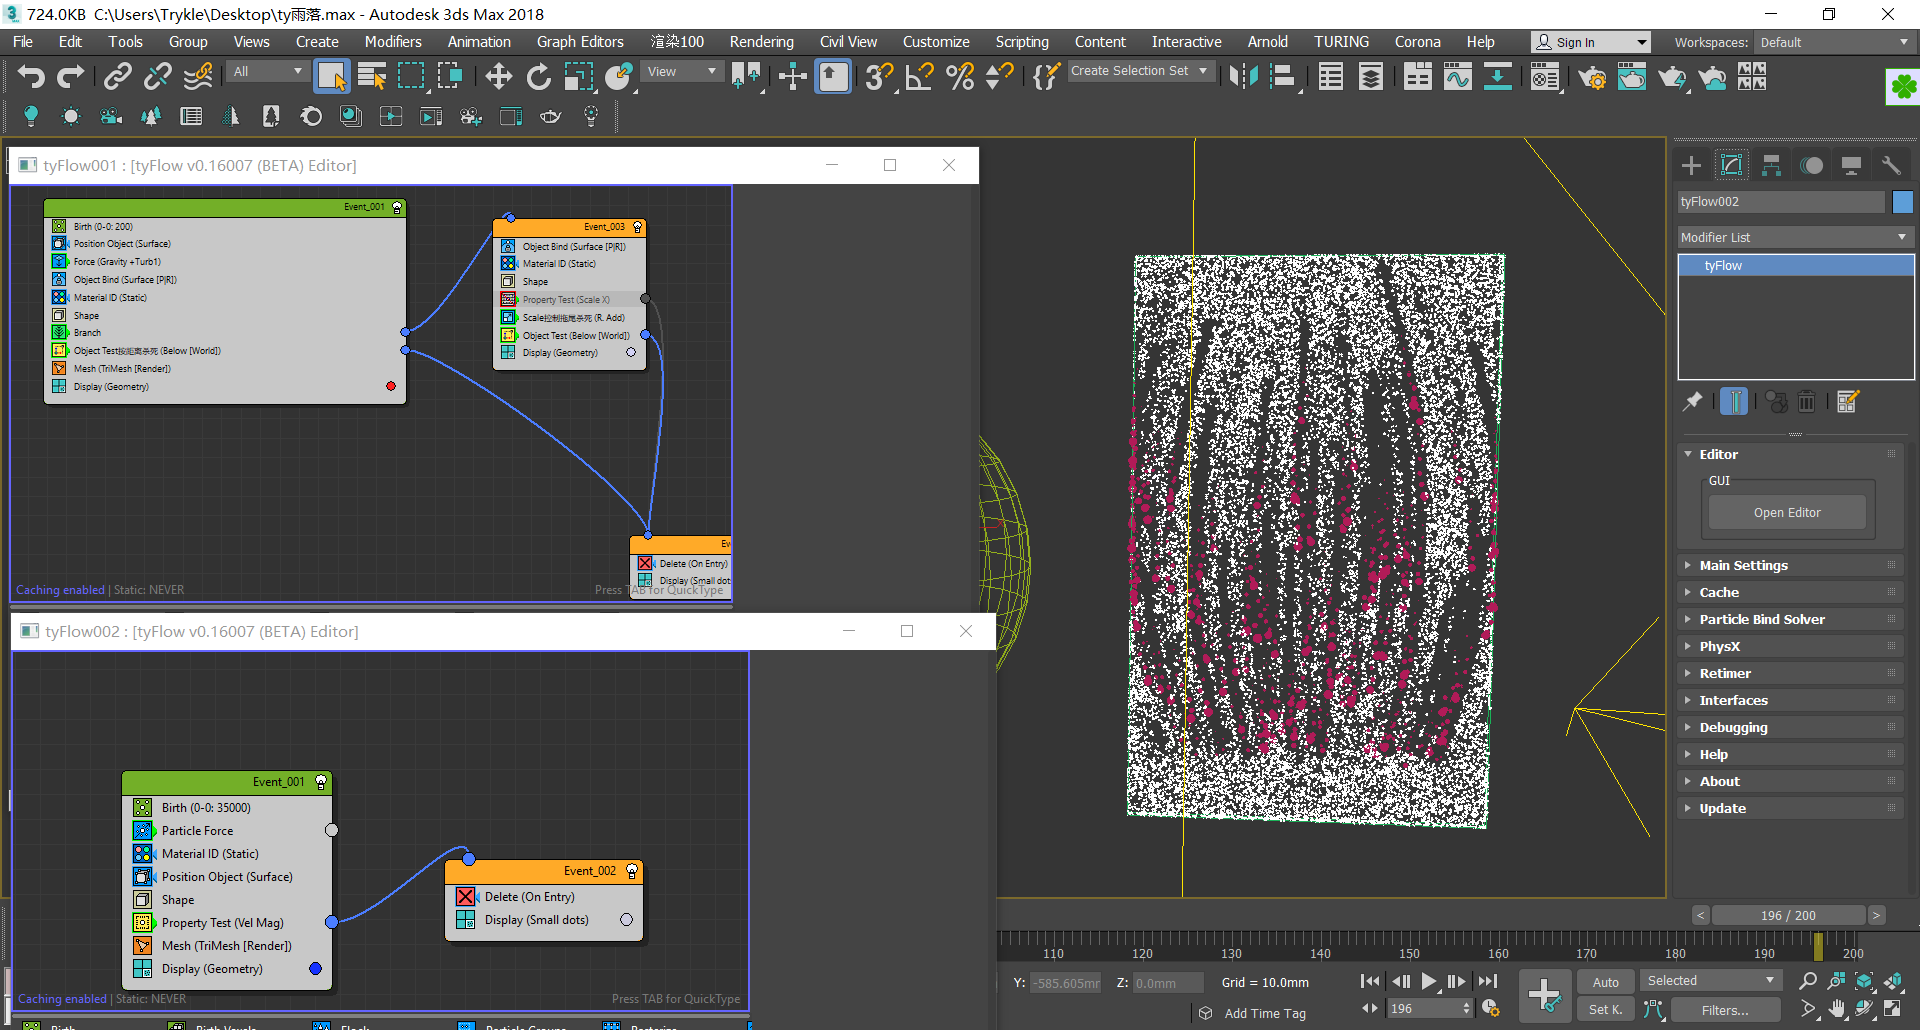Viewport: 1920px width, 1030px height.
Task: Click the Sign In button
Action: [x=1590, y=42]
